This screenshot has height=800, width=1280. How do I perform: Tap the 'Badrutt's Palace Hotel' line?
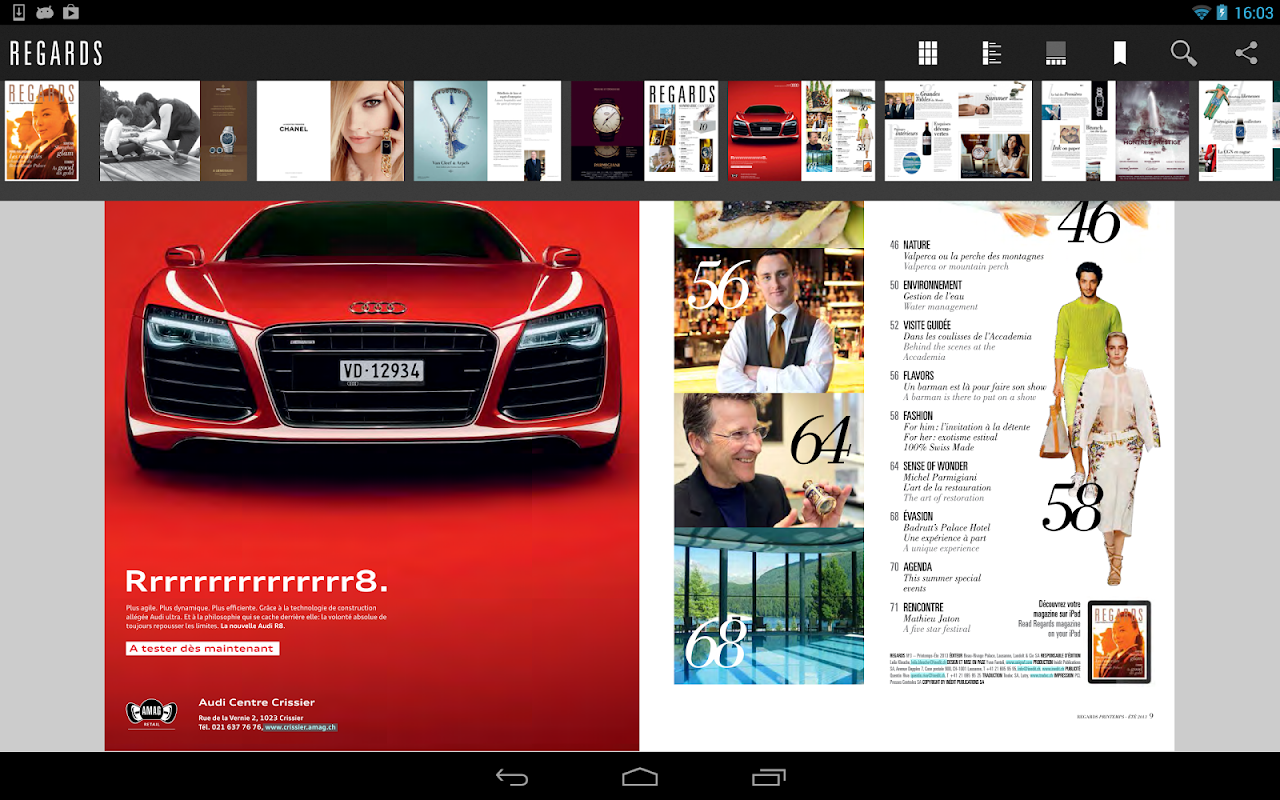(x=947, y=528)
